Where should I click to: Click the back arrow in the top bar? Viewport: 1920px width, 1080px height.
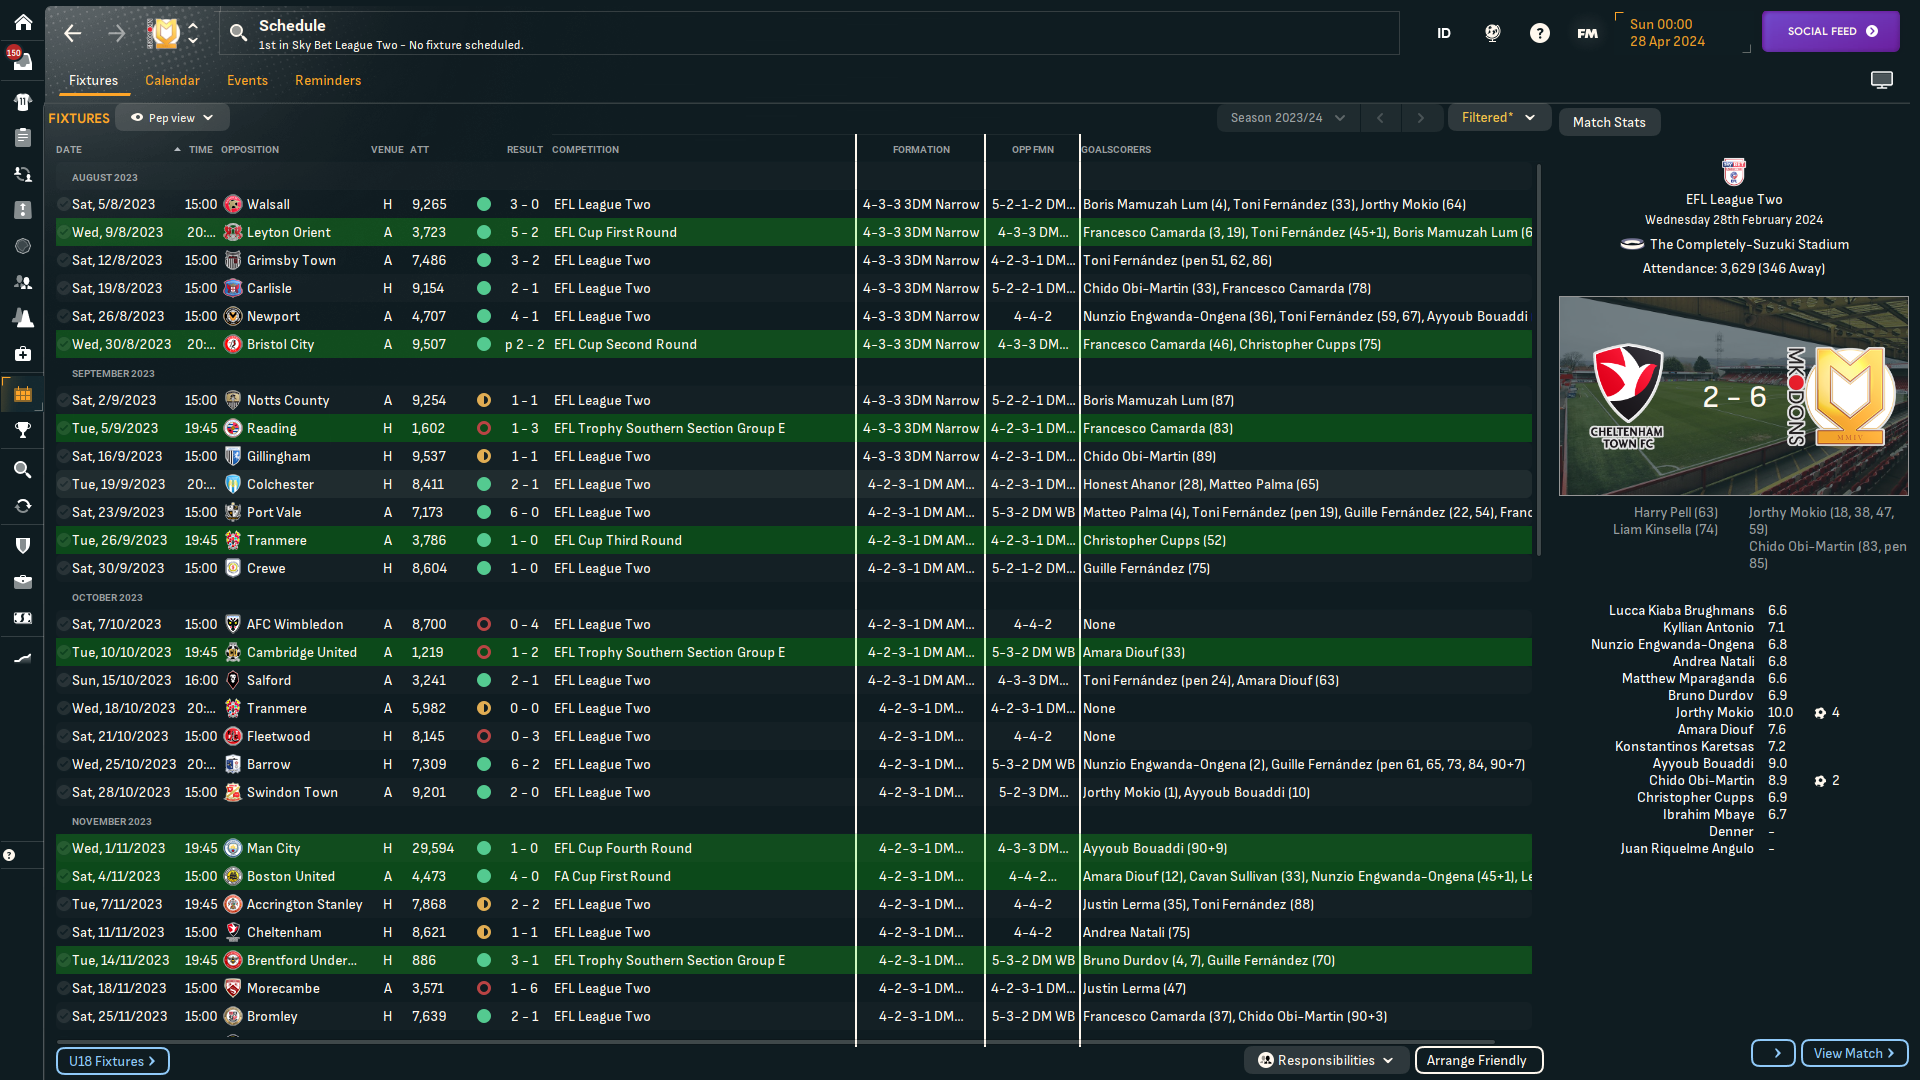(x=72, y=33)
